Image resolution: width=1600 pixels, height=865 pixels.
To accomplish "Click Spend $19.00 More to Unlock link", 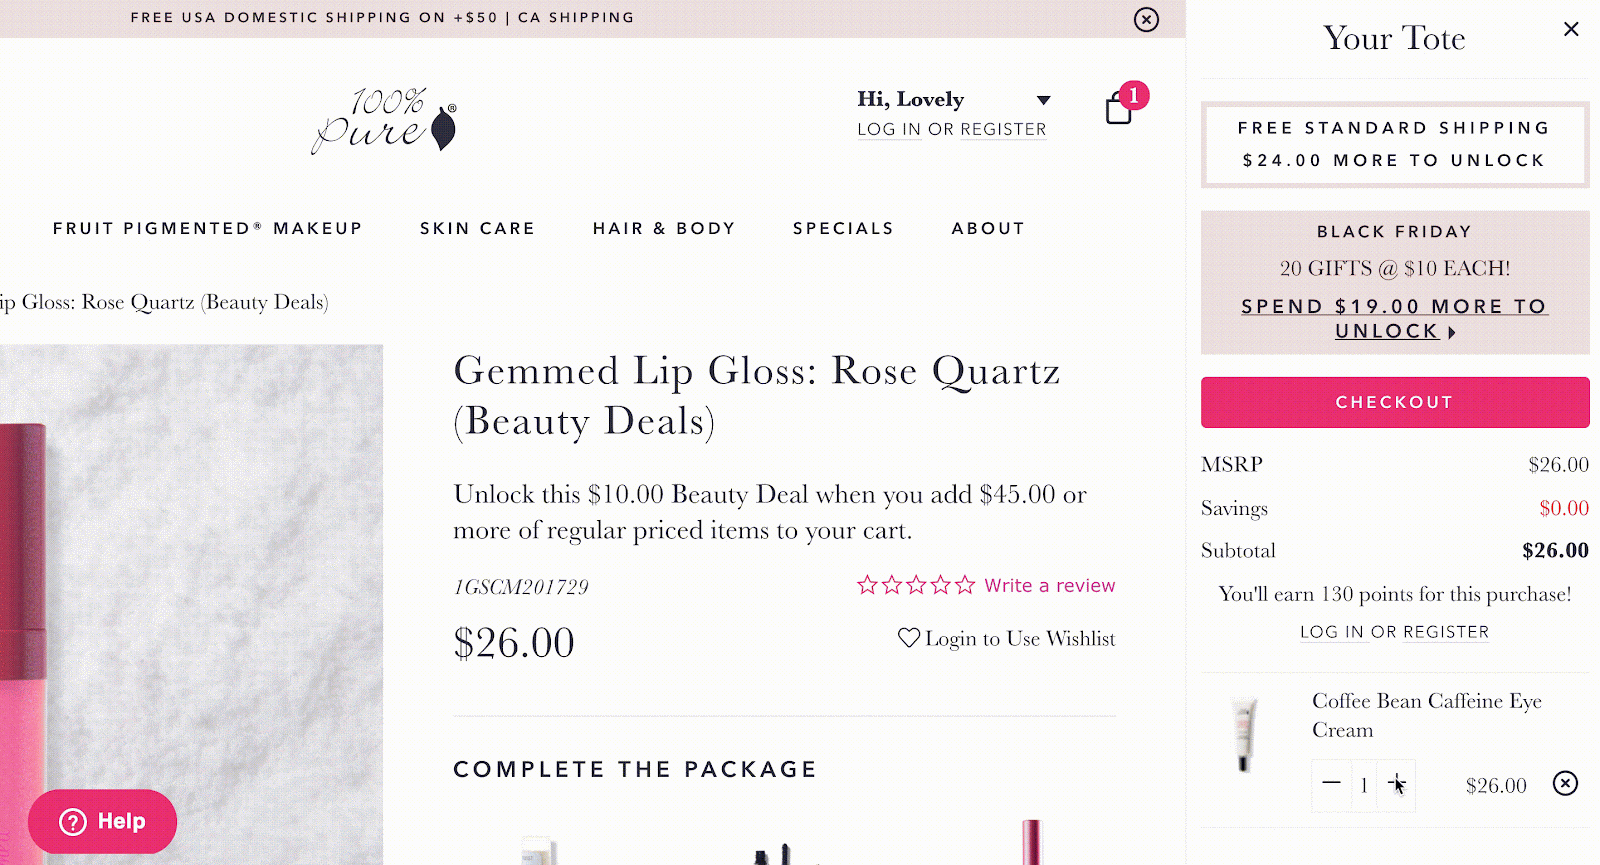I will (x=1395, y=318).
